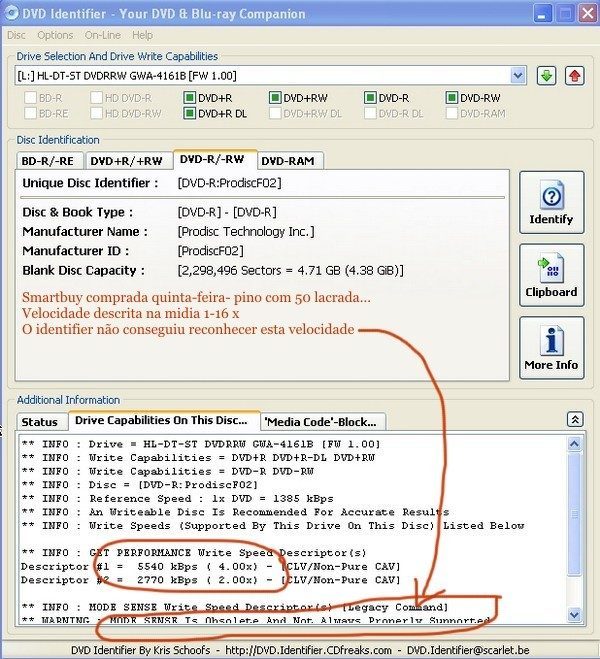Toggle the HD DVD-R checkbox
This screenshot has width=600, height=659.
coord(97,98)
